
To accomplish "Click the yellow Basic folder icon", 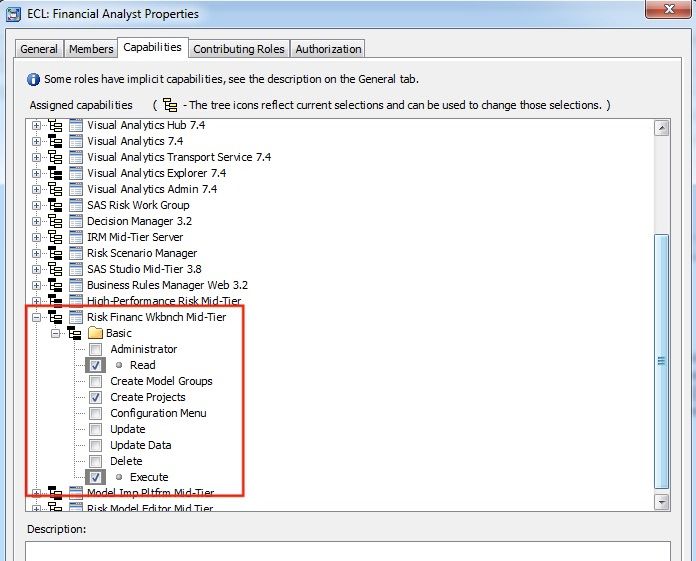I will tap(95, 333).
